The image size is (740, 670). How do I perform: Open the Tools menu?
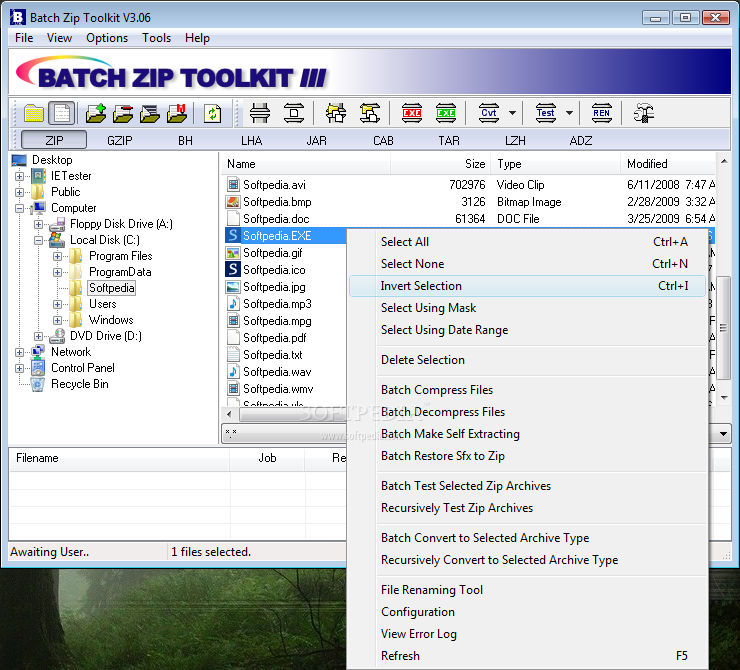(157, 38)
